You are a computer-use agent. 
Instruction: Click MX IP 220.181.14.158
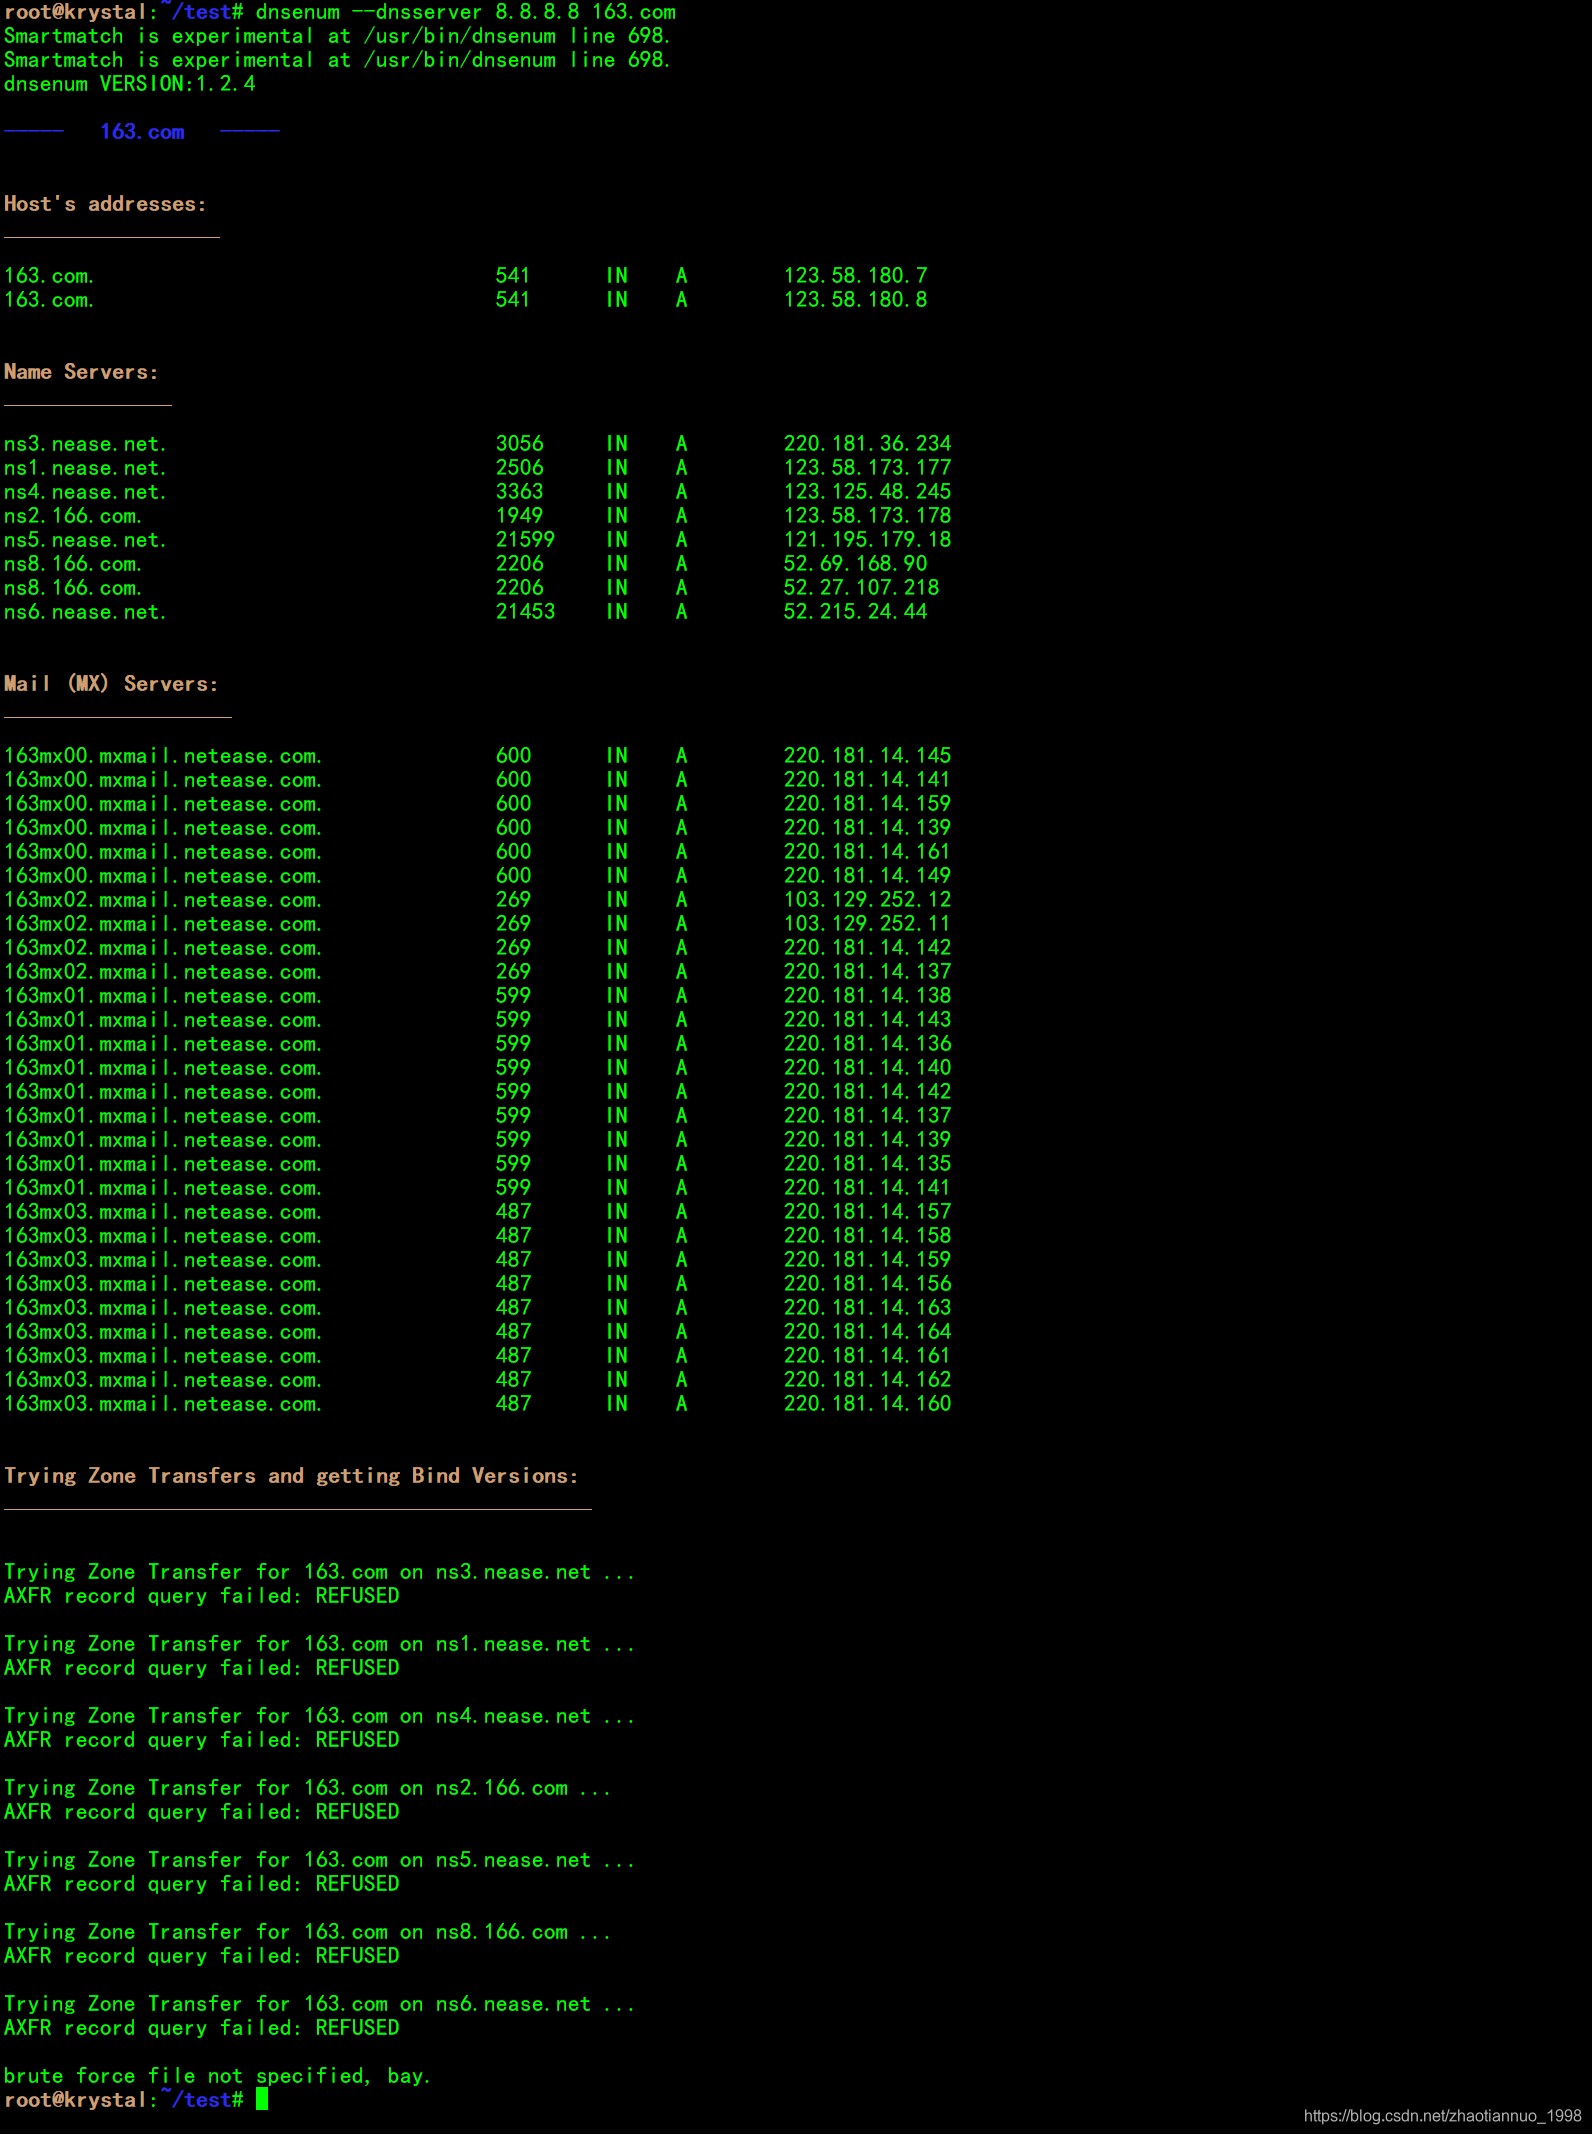click(867, 1236)
